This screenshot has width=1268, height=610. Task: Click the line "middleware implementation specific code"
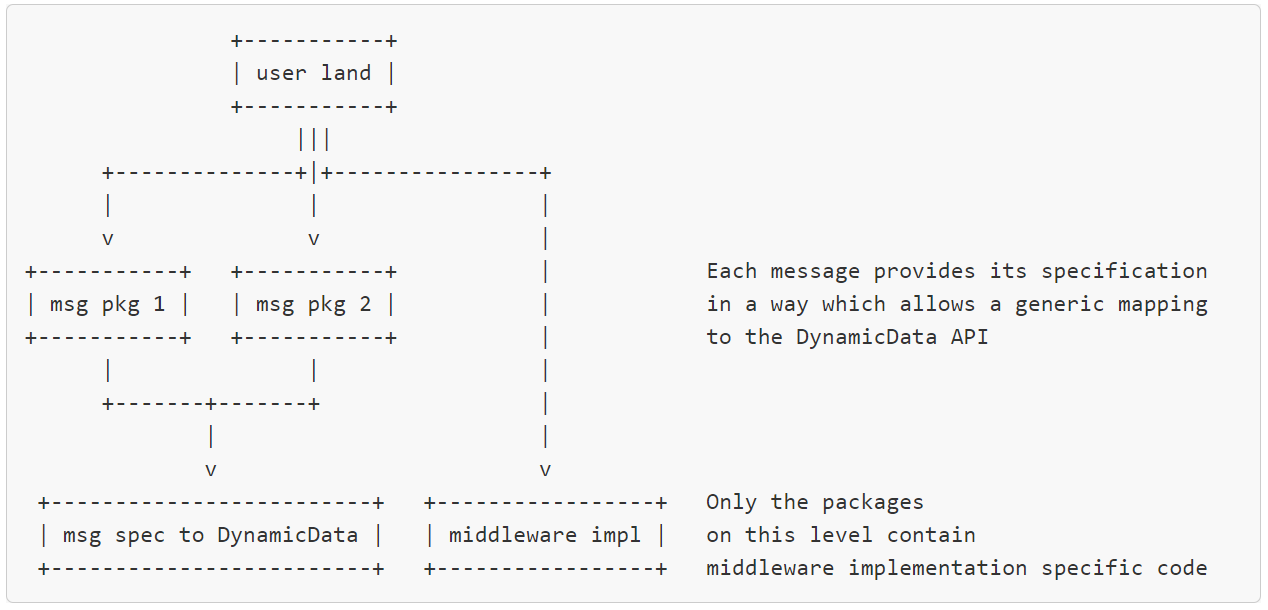click(x=957, y=568)
